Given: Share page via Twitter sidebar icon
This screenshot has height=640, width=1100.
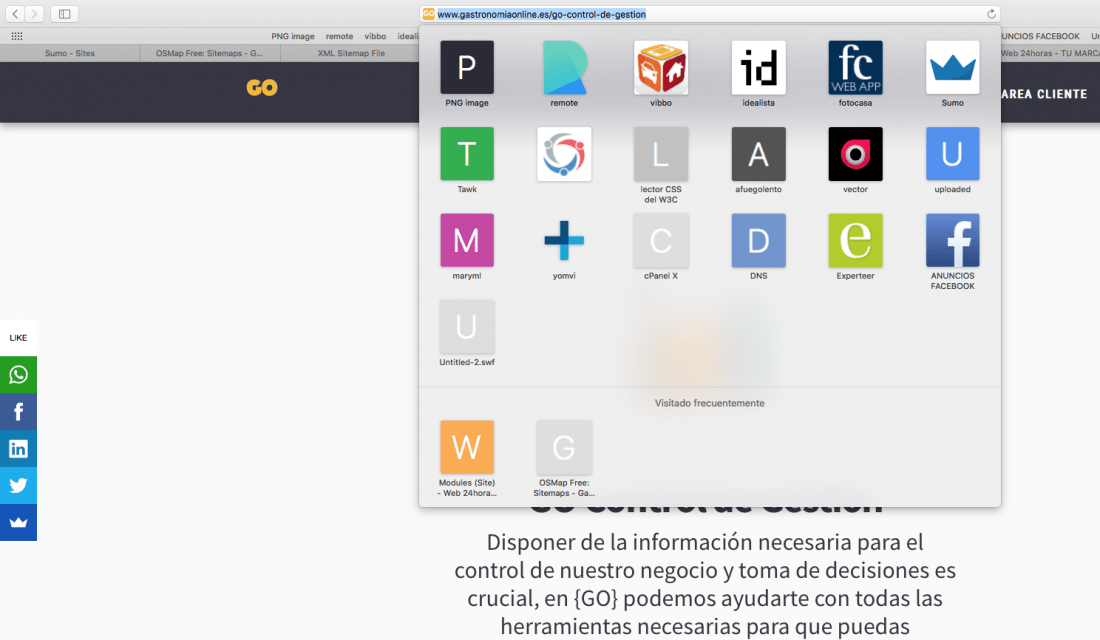Looking at the screenshot, I should coord(18,486).
